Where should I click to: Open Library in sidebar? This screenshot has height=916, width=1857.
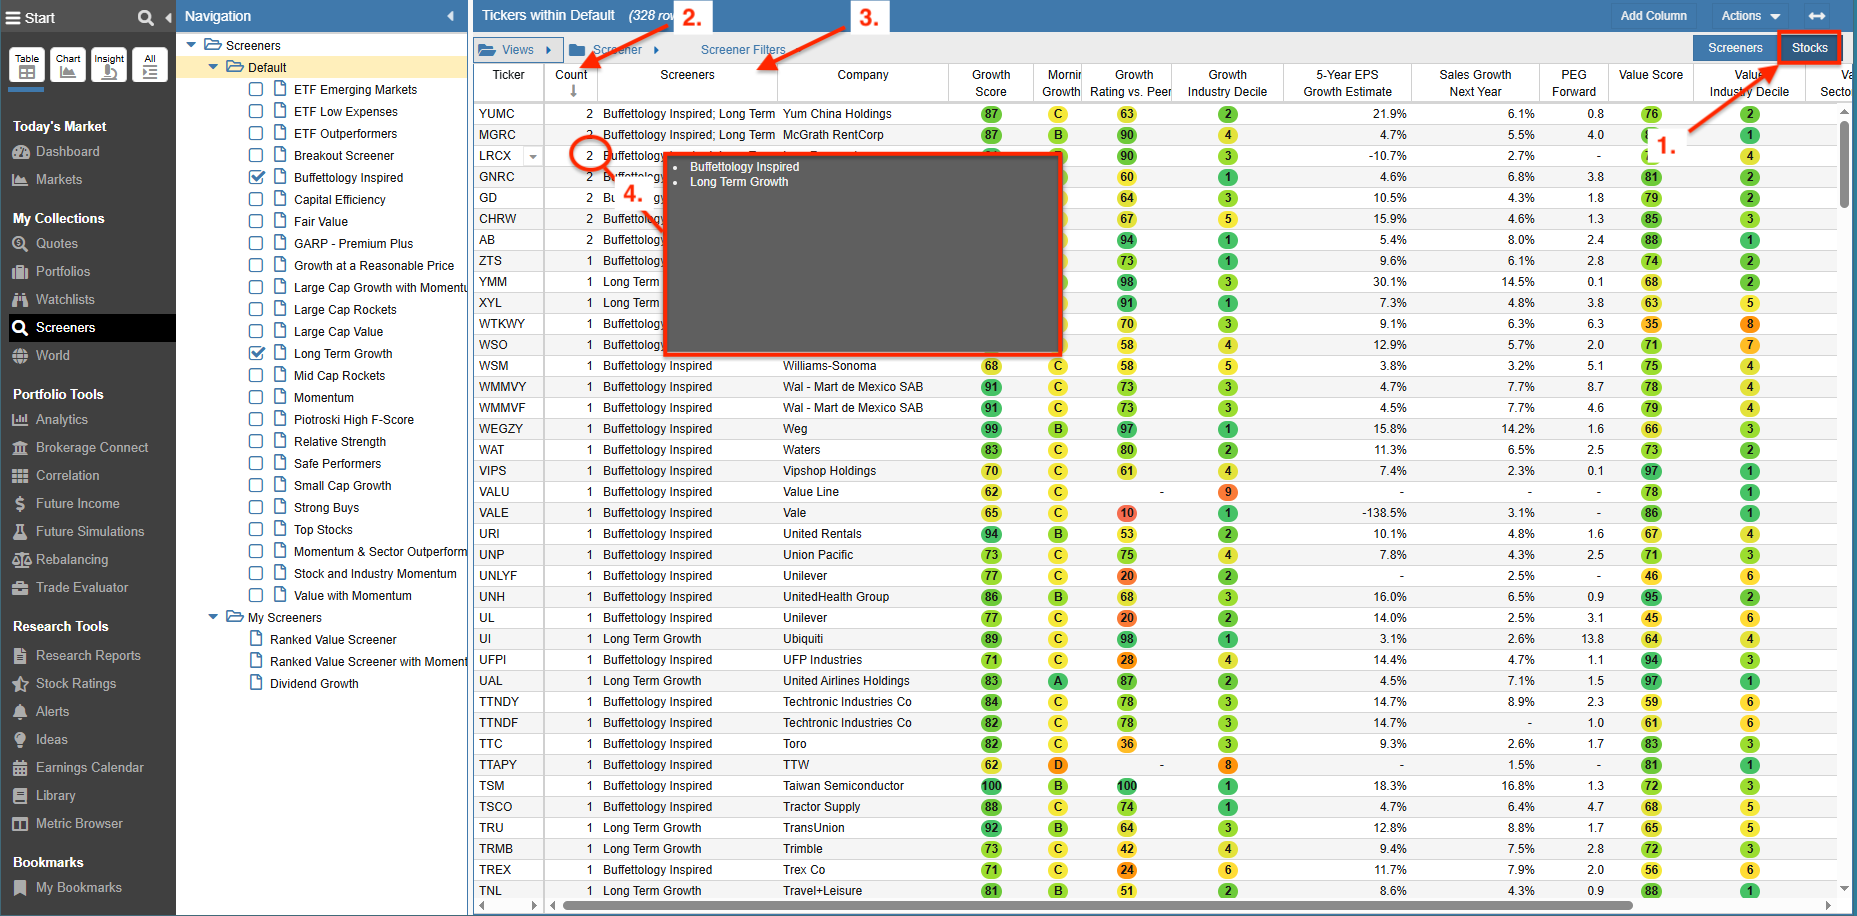click(x=55, y=796)
